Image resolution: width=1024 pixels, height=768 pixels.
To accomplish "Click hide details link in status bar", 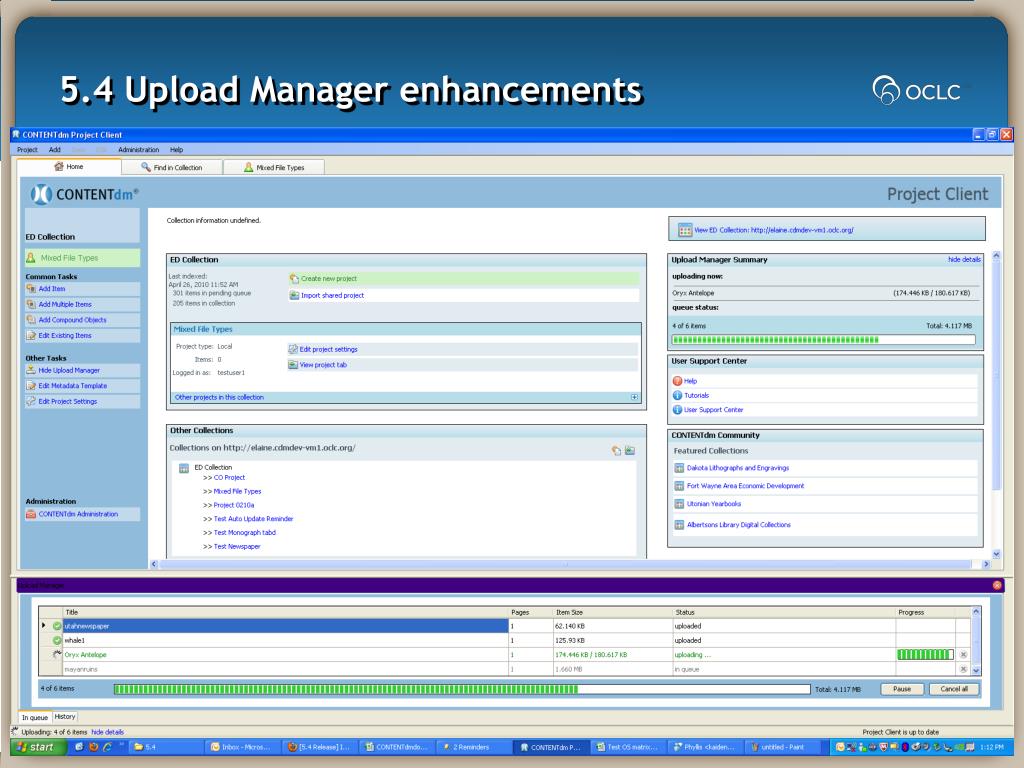I will [107, 732].
